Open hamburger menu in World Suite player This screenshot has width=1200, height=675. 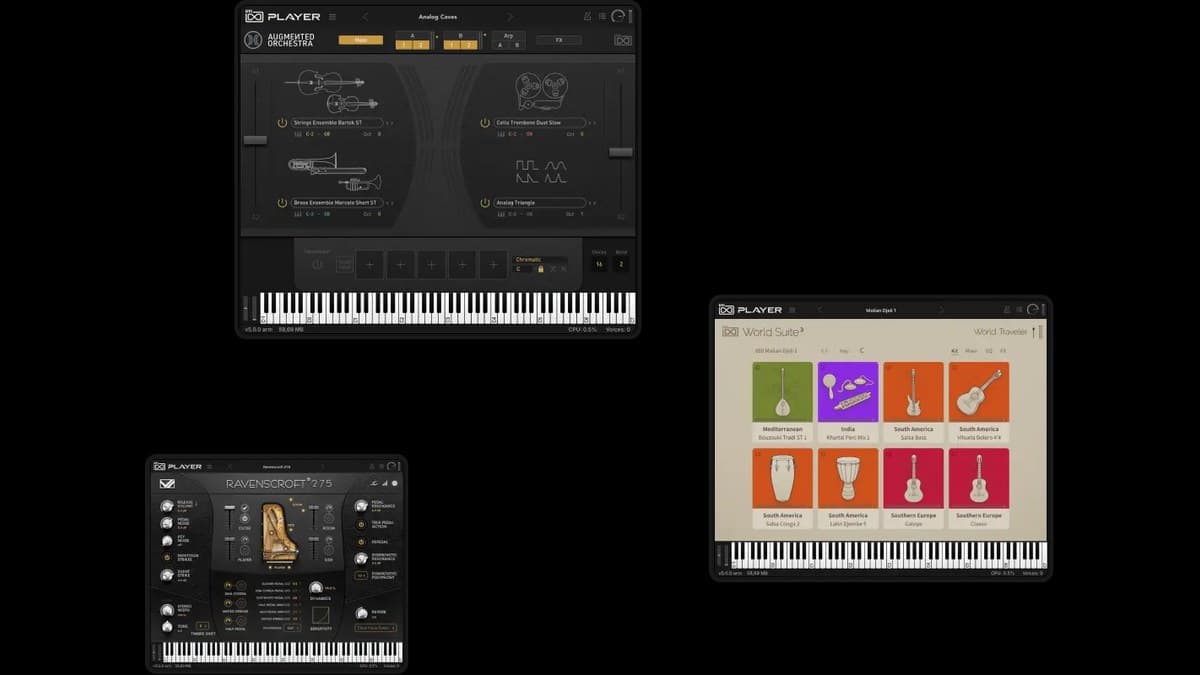pos(792,310)
